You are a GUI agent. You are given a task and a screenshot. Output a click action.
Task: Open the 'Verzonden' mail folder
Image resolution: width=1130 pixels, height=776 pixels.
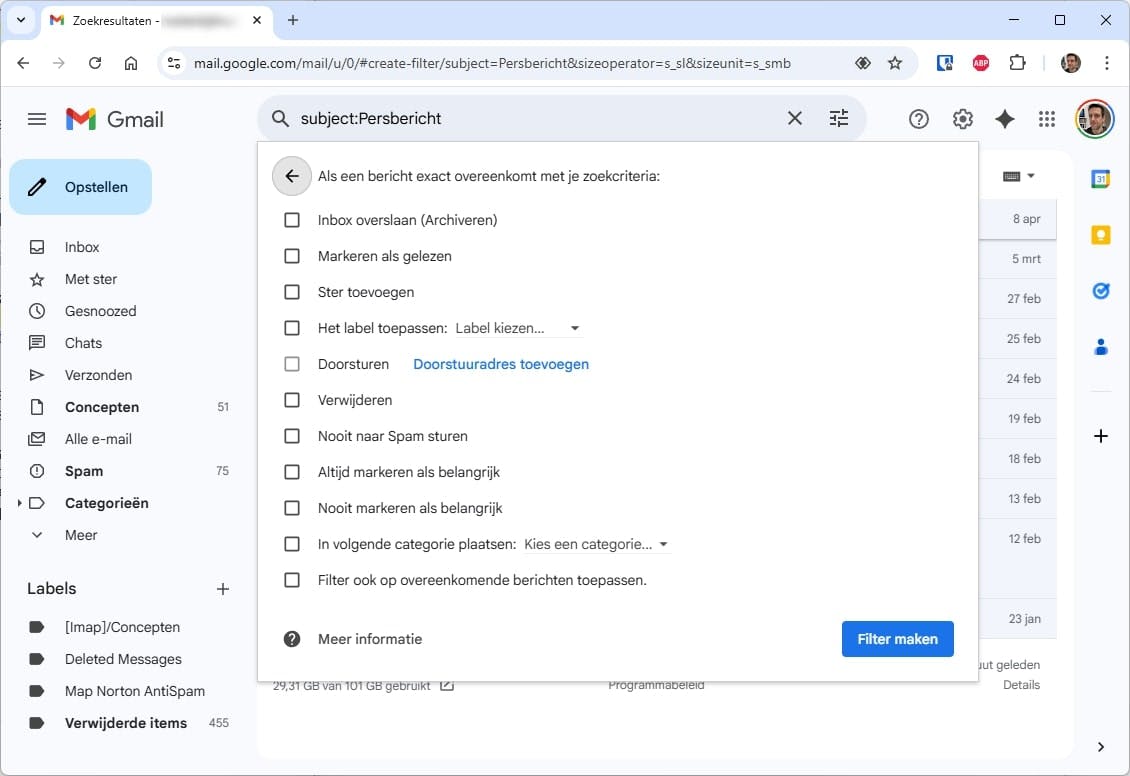pyautogui.click(x=98, y=375)
